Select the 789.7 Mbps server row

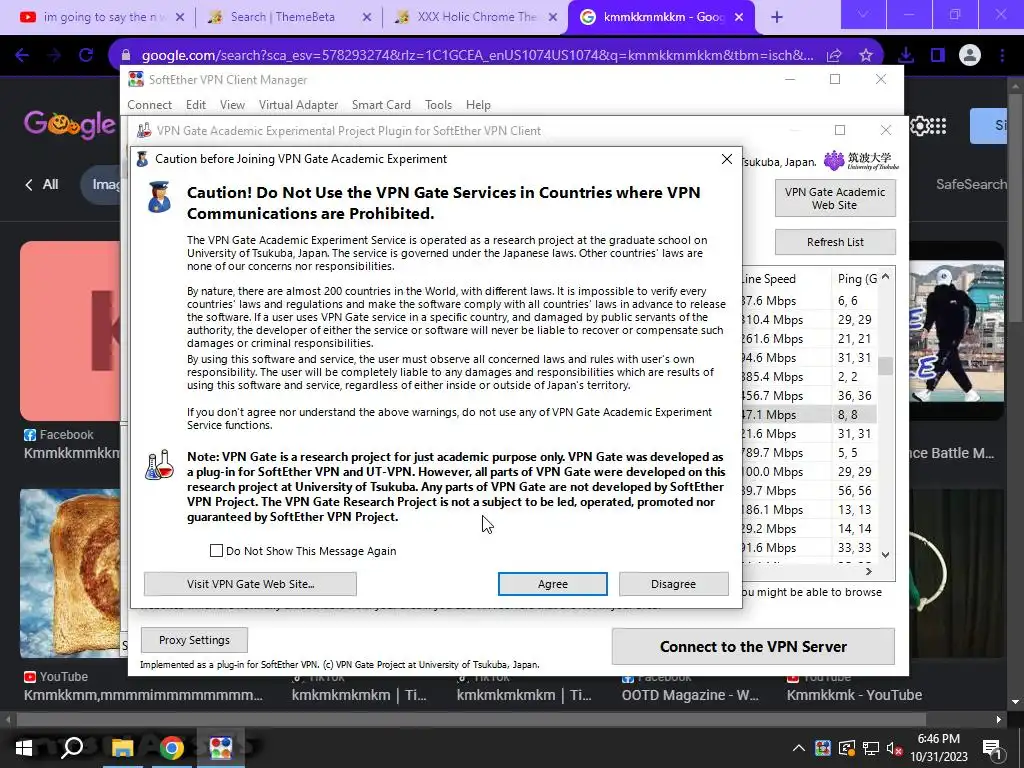pos(808,453)
